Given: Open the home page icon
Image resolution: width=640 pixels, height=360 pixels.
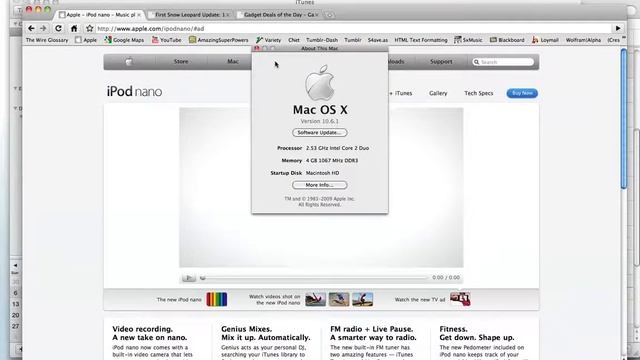Looking at the screenshot, I should [x=74, y=29].
